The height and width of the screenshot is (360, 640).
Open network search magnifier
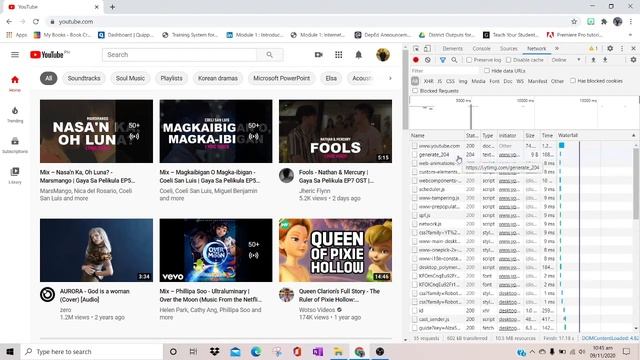point(454,60)
